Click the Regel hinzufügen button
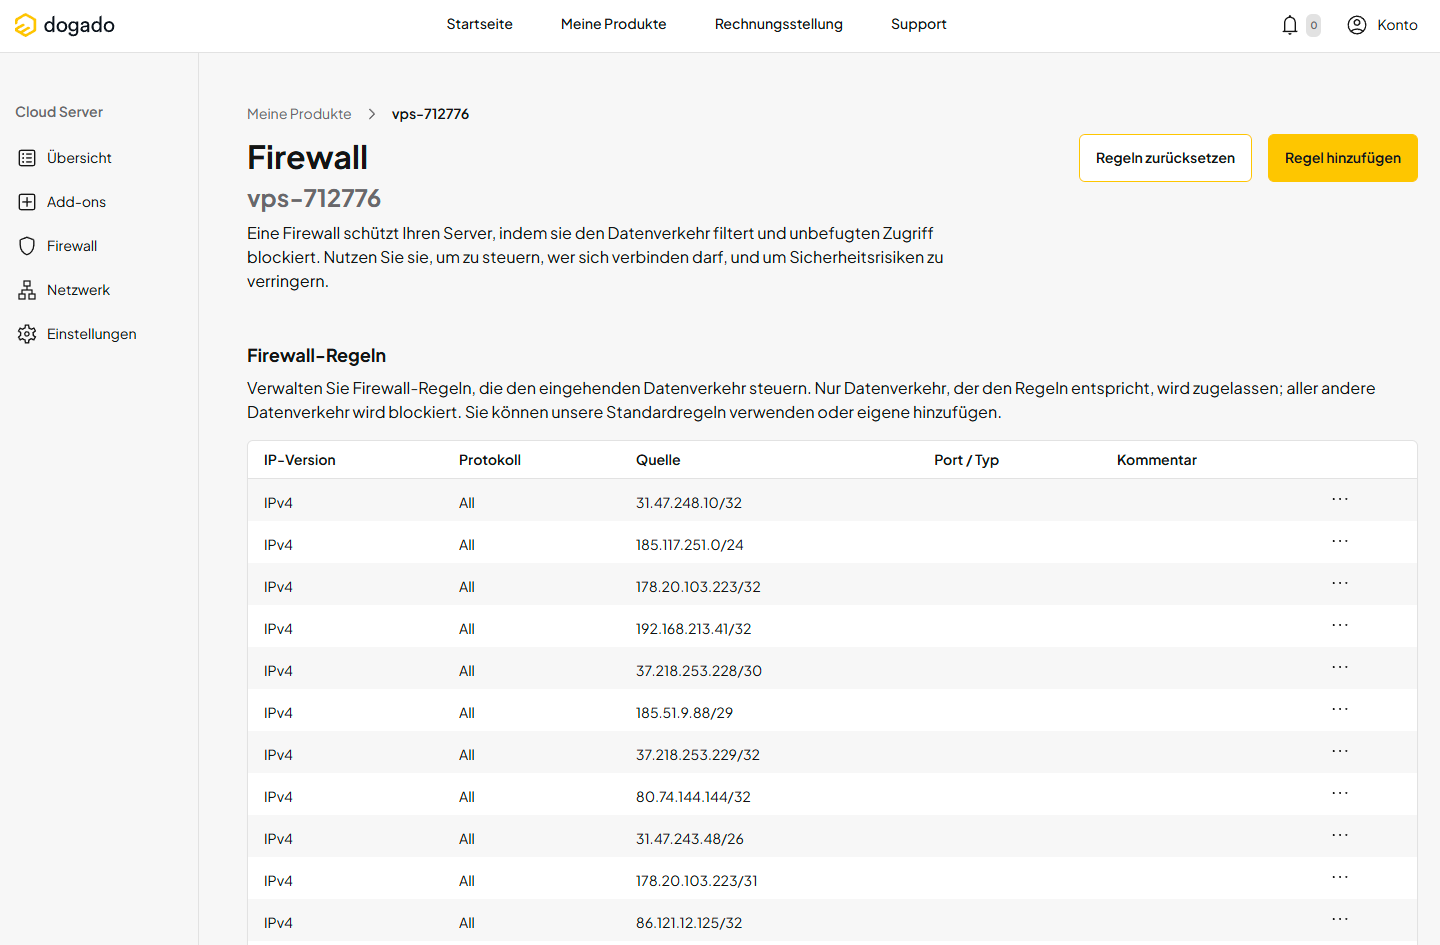1440x945 pixels. click(x=1342, y=157)
